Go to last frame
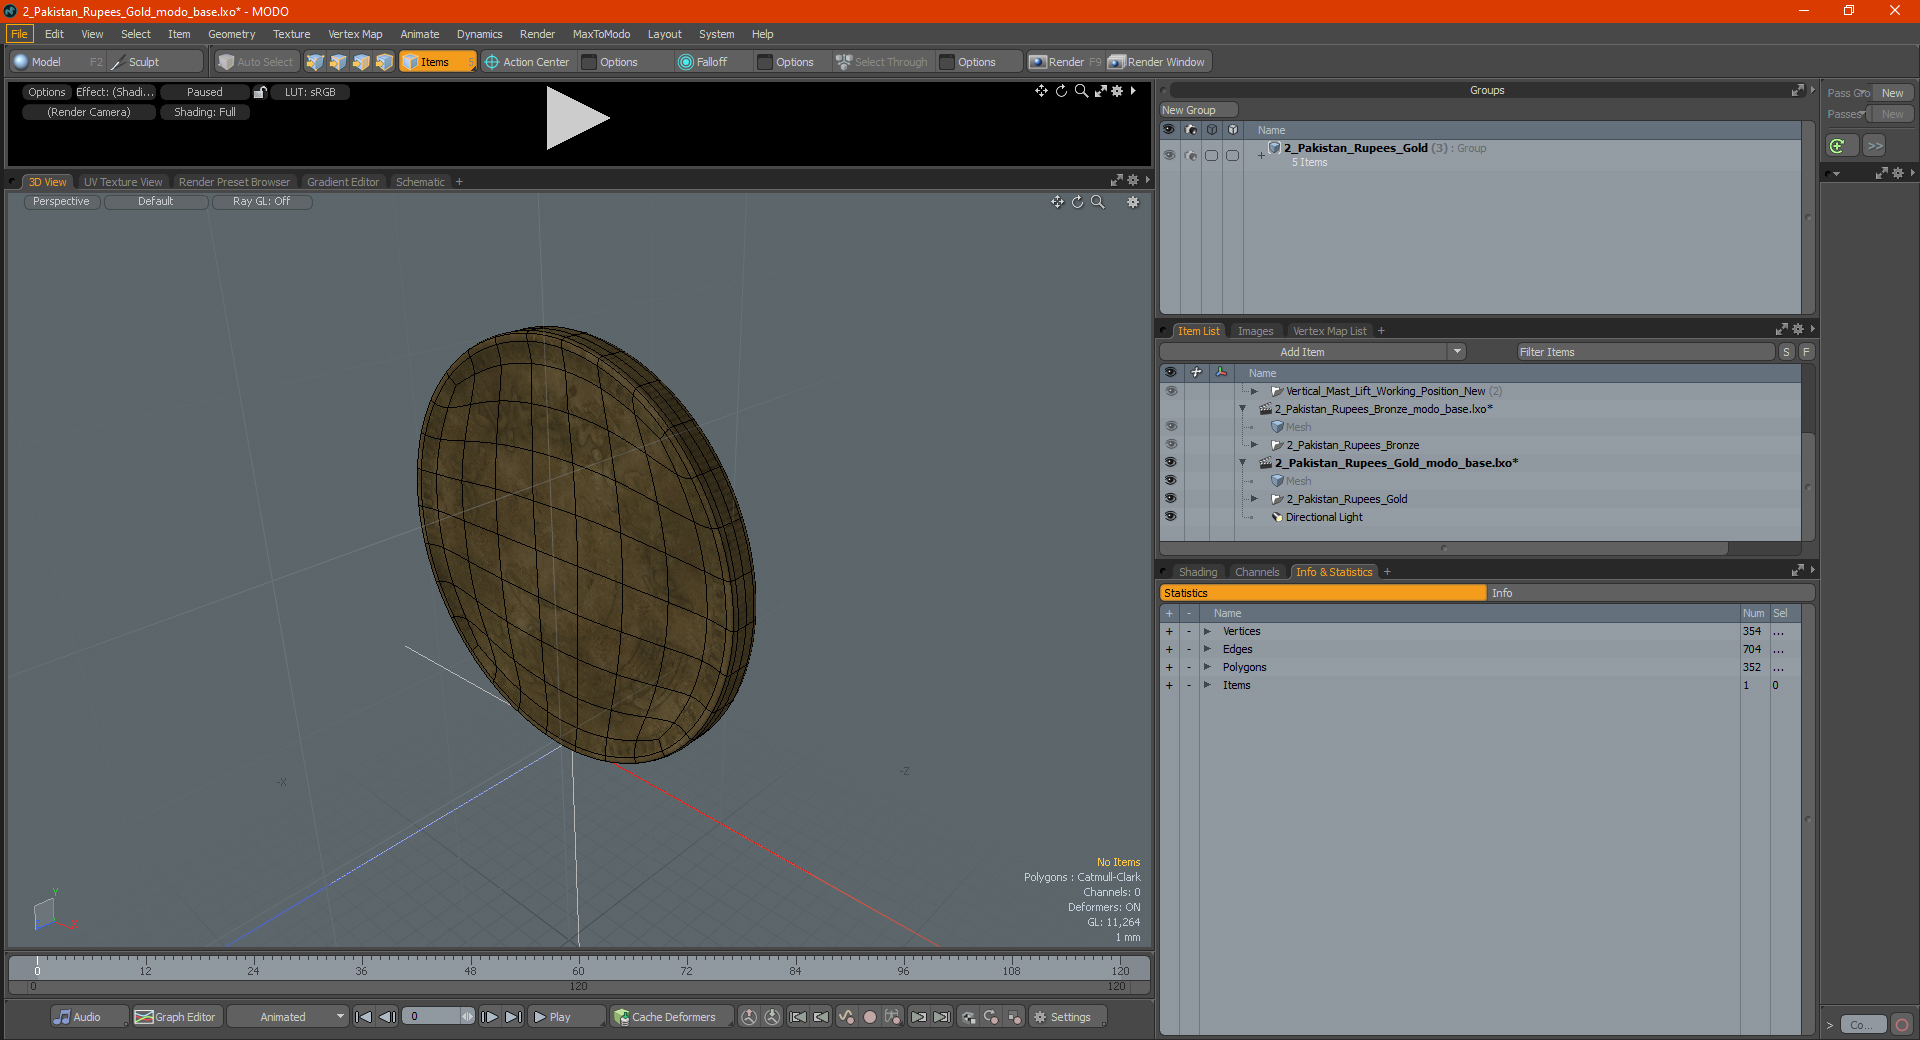The width and height of the screenshot is (1920, 1040). coord(513,1017)
